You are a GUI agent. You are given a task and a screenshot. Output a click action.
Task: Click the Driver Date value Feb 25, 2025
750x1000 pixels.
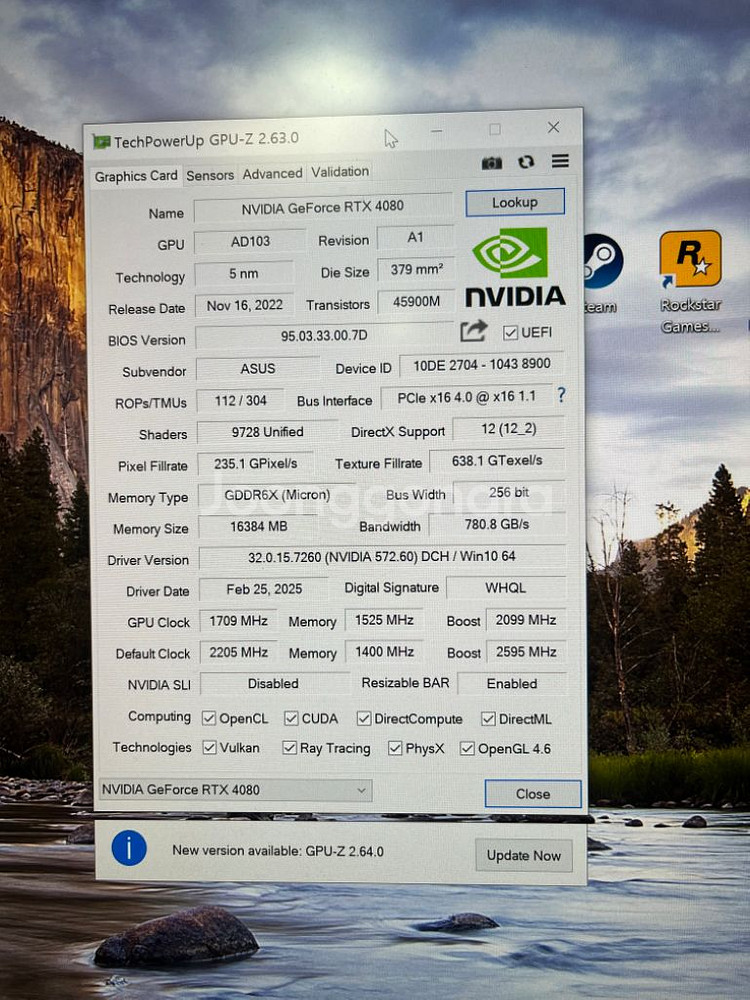264,589
